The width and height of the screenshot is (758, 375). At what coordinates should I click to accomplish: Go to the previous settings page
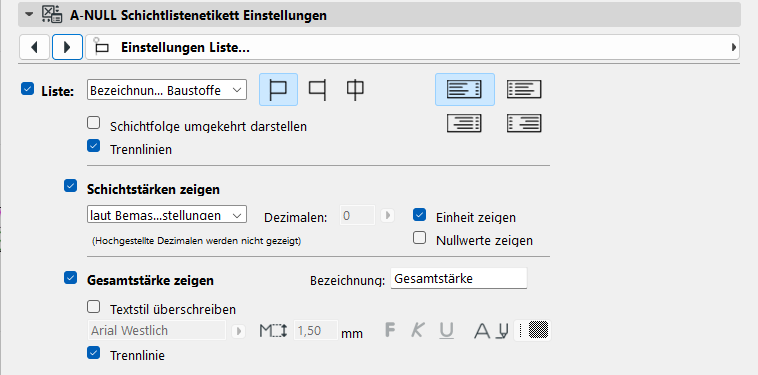(x=34, y=47)
